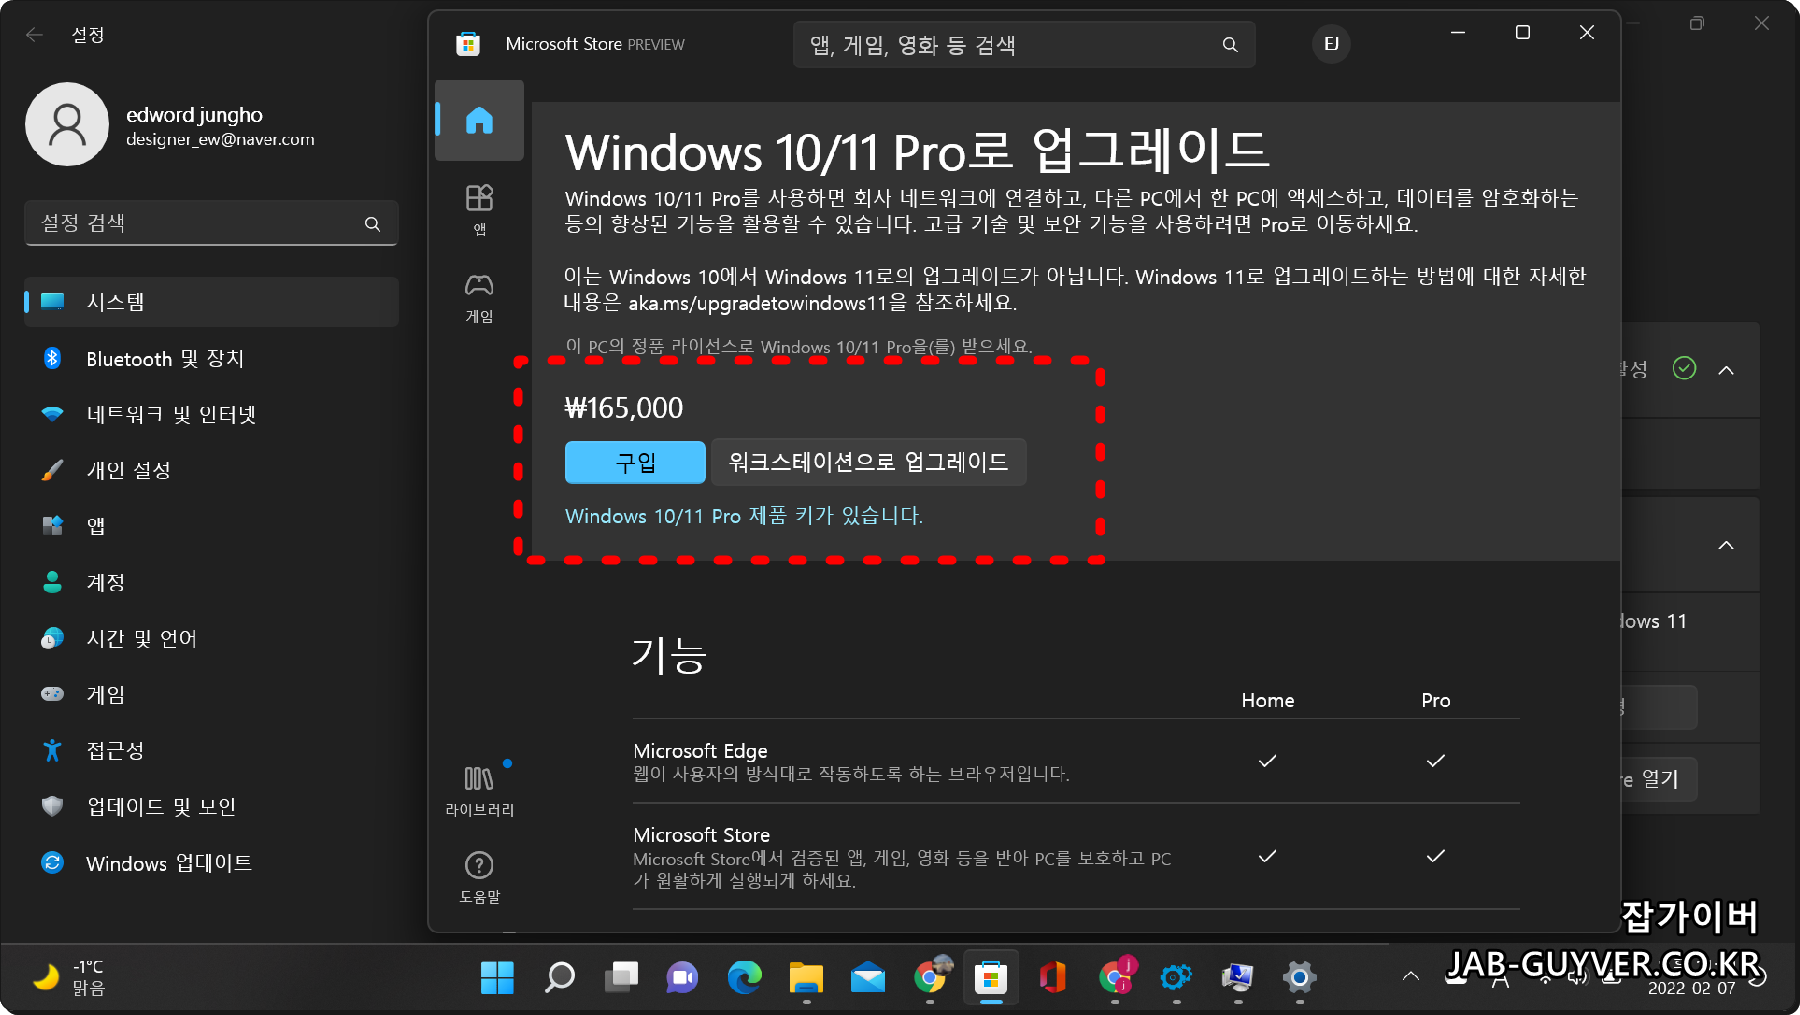Open Teams Chat from taskbar
Screen dimensions: 1800x1015
[x=682, y=977]
